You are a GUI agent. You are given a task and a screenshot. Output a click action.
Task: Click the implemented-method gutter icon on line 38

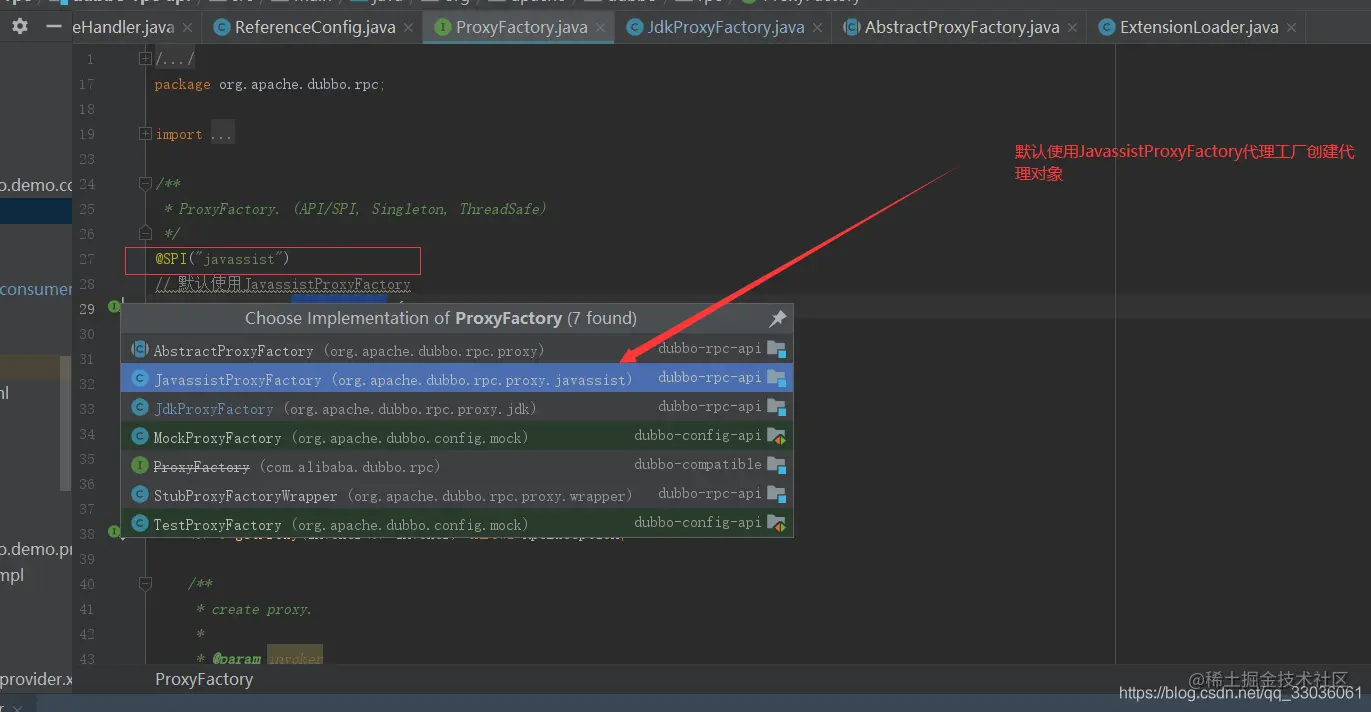coord(114,530)
